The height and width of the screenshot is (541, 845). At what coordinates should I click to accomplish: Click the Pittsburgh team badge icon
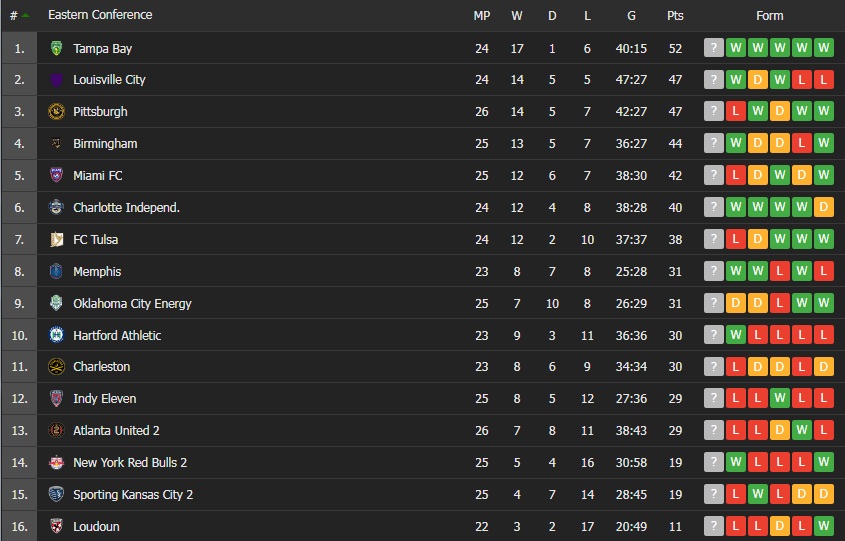(56, 112)
